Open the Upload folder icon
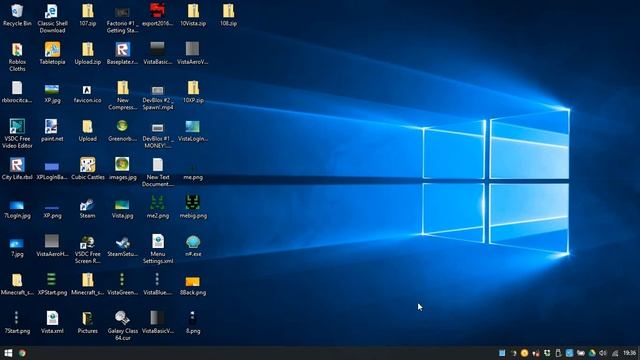Screen dimensions: 640x360 [87, 130]
